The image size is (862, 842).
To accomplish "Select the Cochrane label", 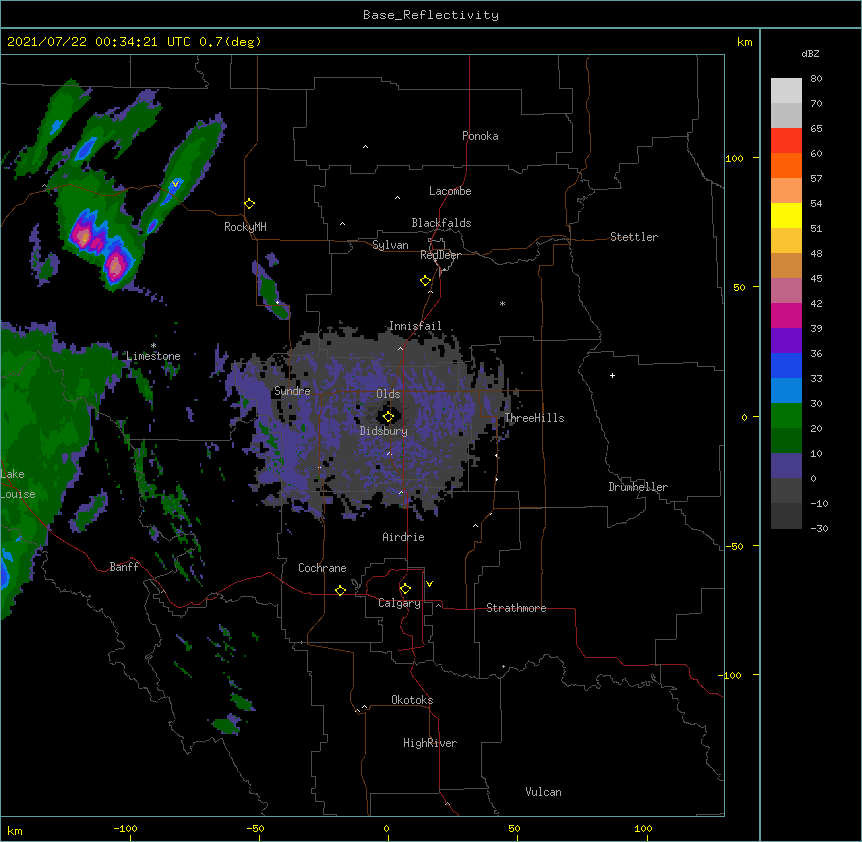I will tap(322, 568).
